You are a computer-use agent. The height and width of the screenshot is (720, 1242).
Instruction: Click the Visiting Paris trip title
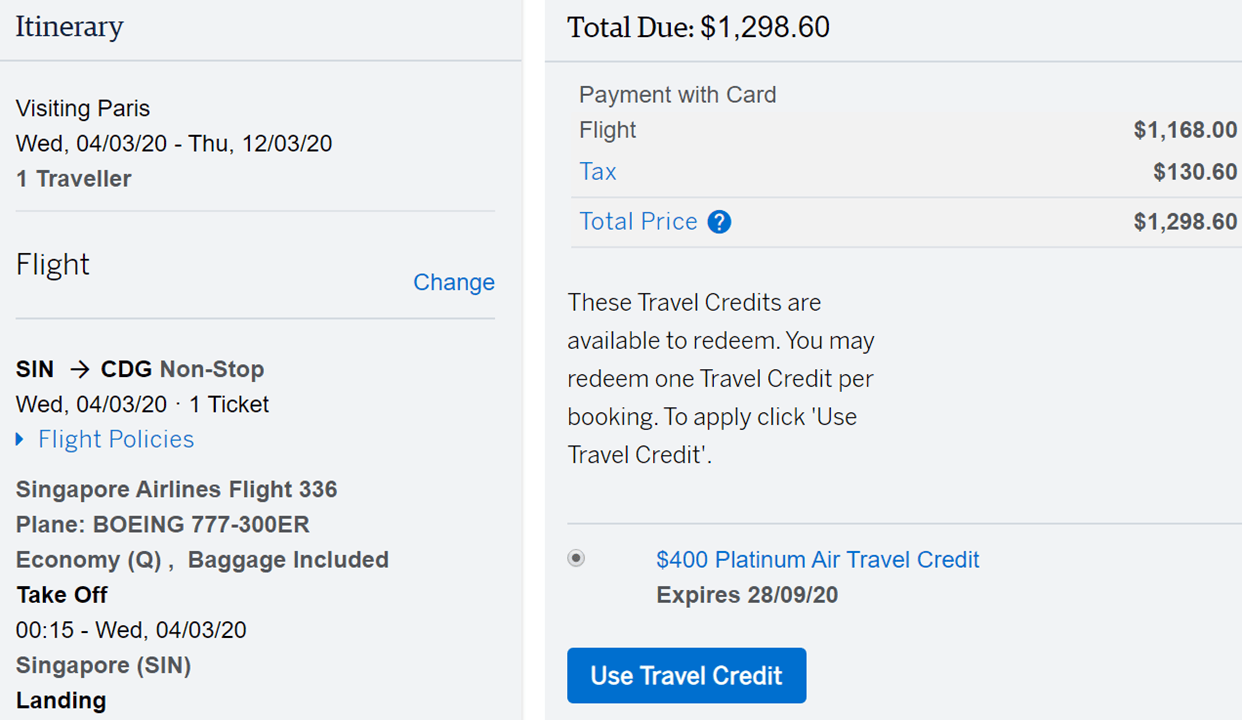(83, 109)
